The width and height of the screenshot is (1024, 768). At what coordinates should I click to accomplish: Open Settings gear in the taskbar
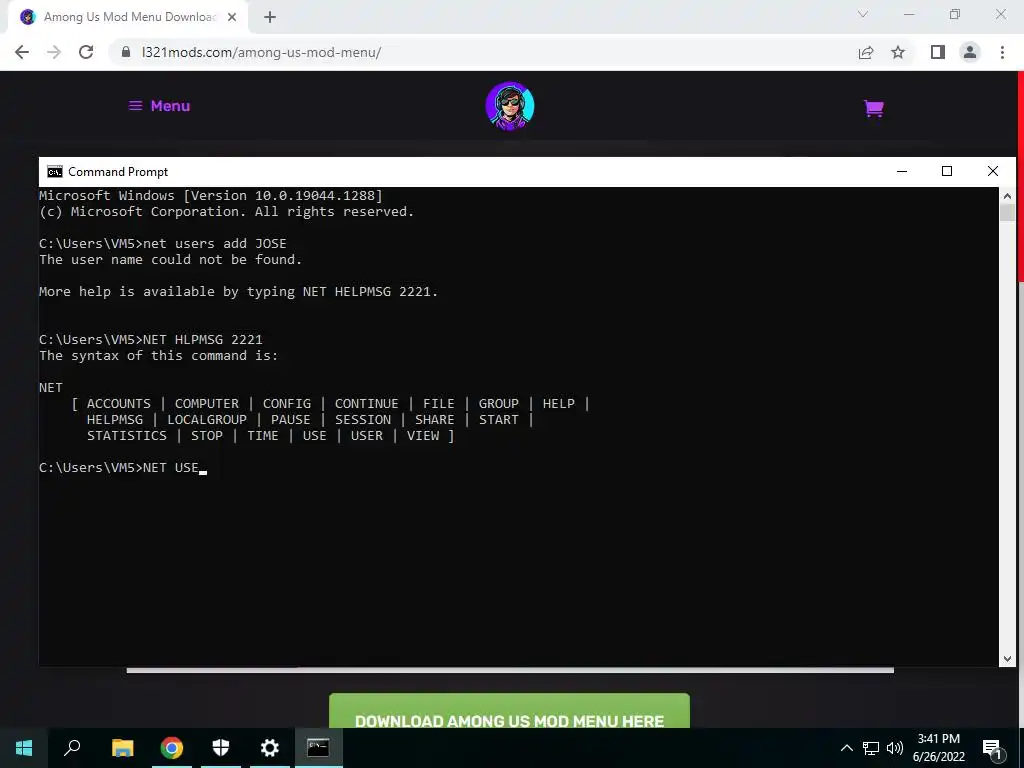(269, 748)
